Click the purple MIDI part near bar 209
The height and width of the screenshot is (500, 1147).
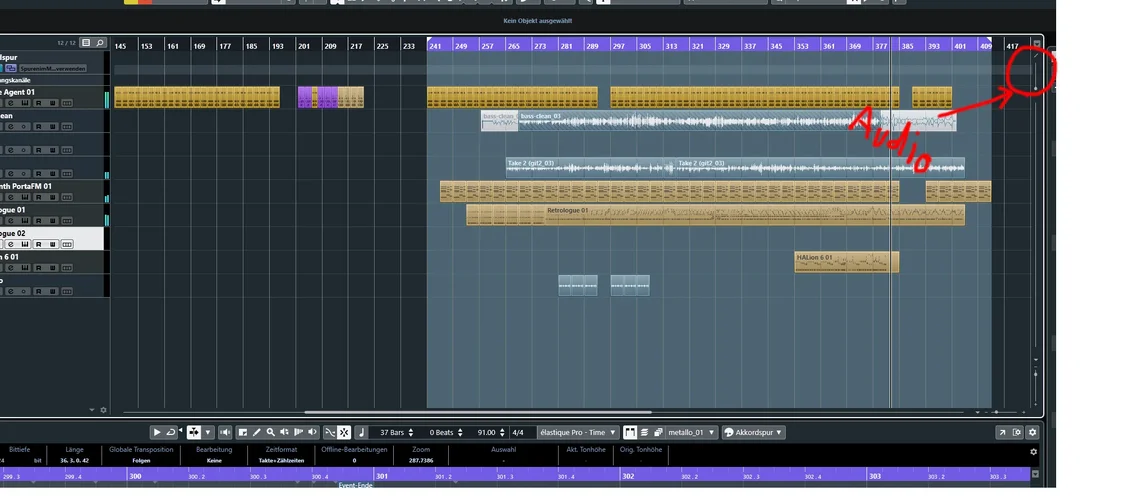[x=327, y=97]
